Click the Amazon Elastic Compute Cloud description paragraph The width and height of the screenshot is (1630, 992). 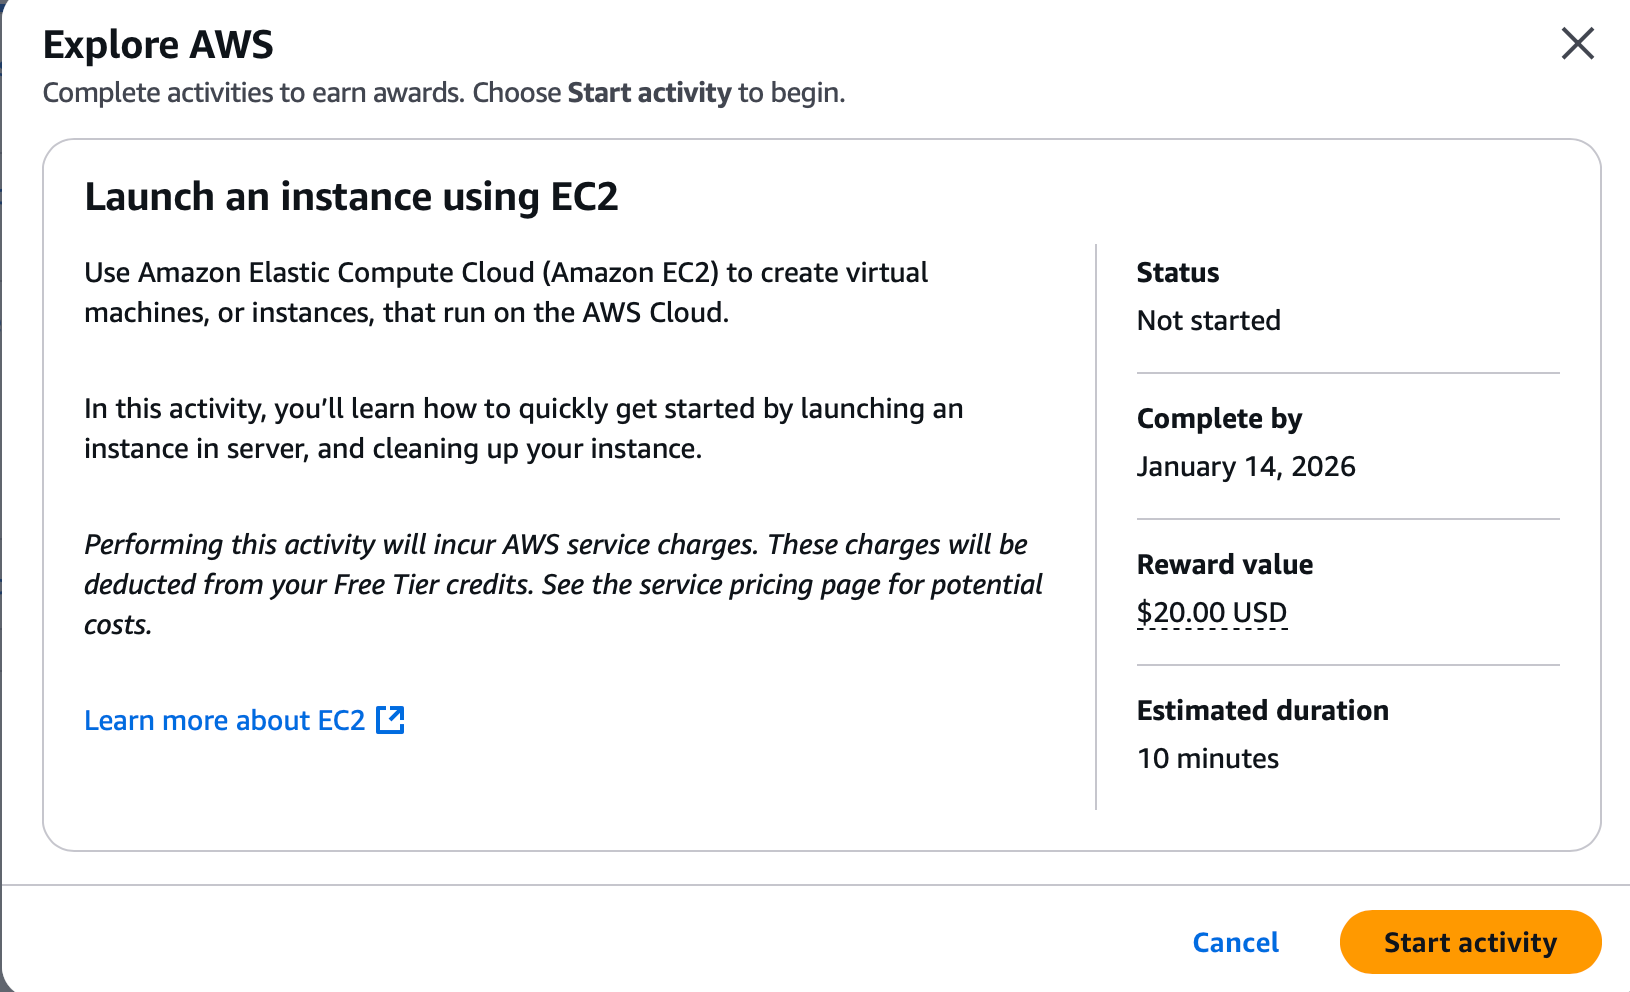tap(506, 293)
